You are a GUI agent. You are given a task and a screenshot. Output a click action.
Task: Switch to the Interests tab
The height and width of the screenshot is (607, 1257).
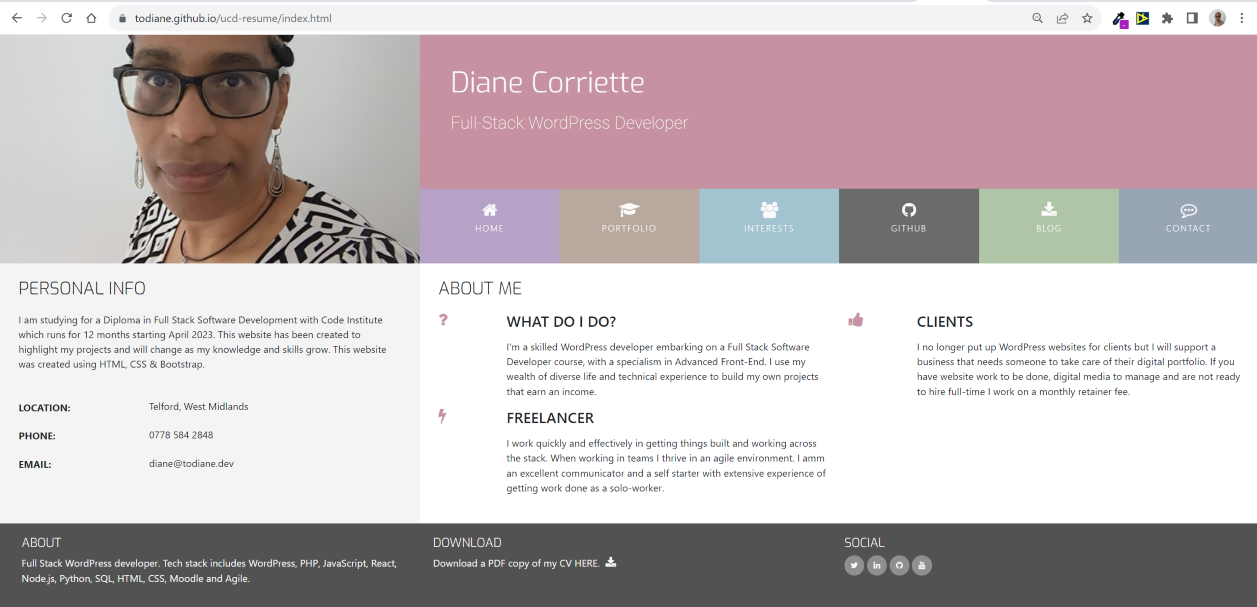769,210
